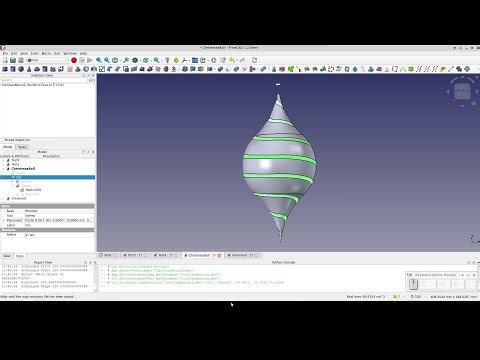The width and height of the screenshot is (480, 360).
Task: Select the highlighted Cut tree item
Action: coord(47,177)
